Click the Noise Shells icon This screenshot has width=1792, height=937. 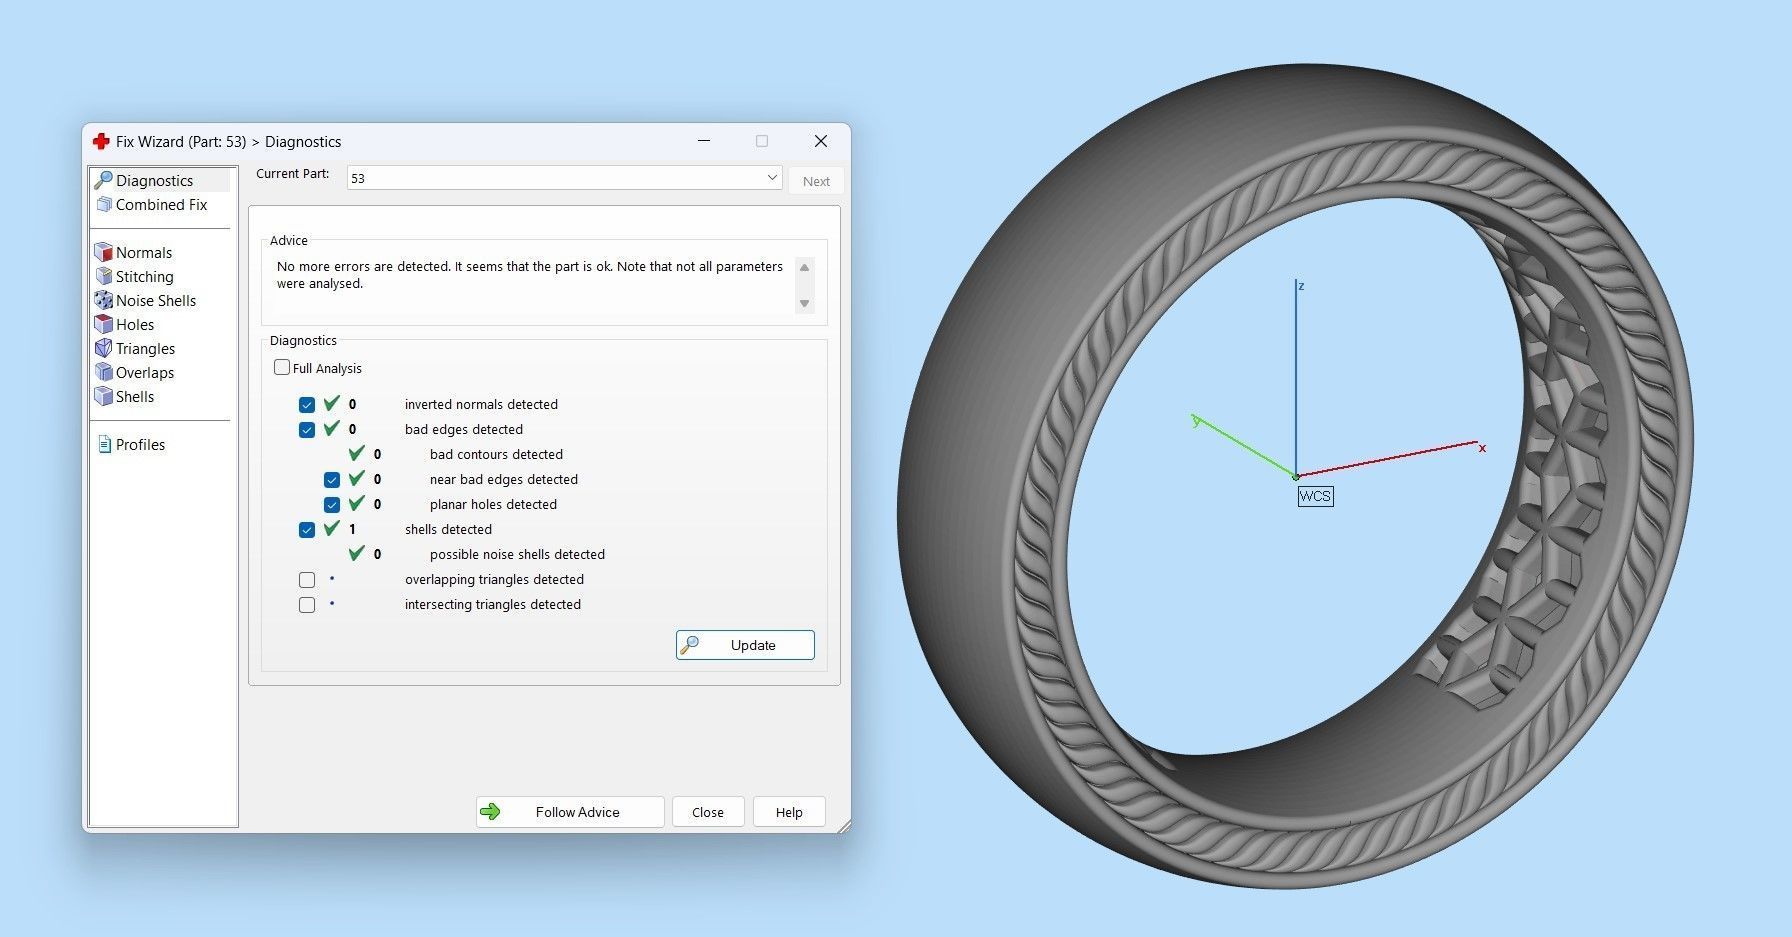tap(103, 301)
